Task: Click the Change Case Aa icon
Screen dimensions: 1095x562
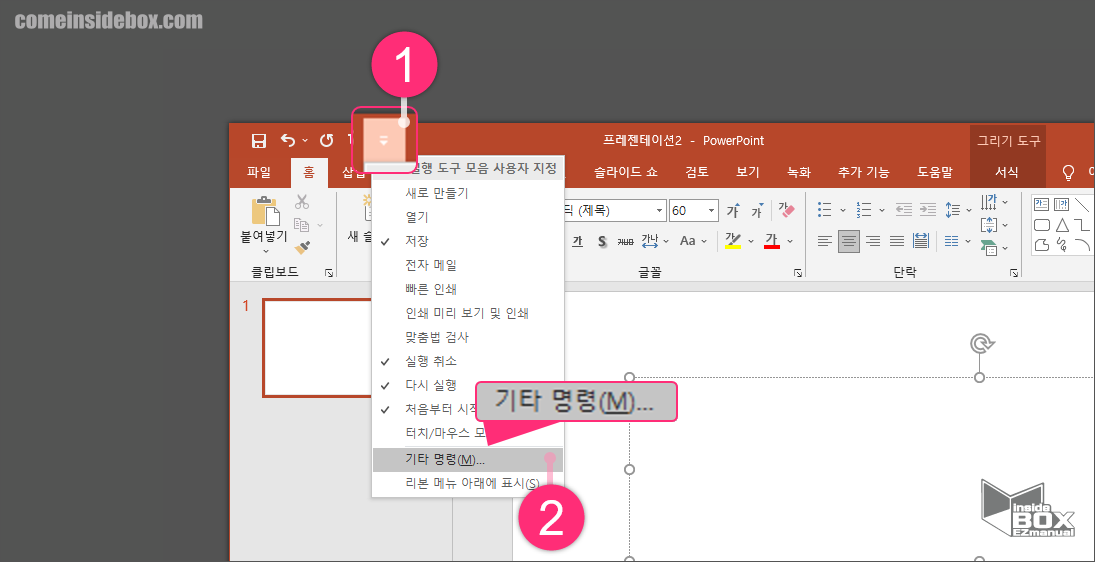Action: (x=688, y=241)
